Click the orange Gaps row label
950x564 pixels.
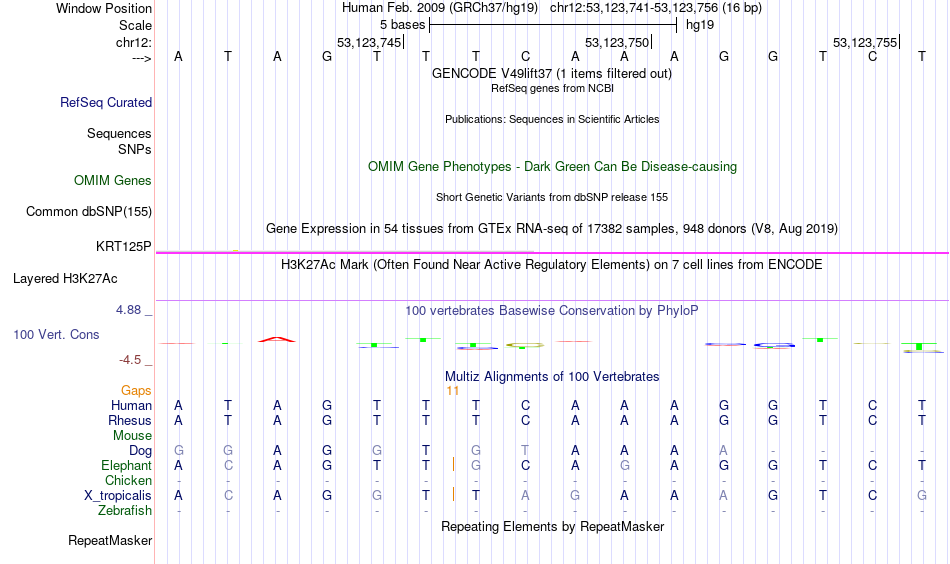click(x=136, y=391)
